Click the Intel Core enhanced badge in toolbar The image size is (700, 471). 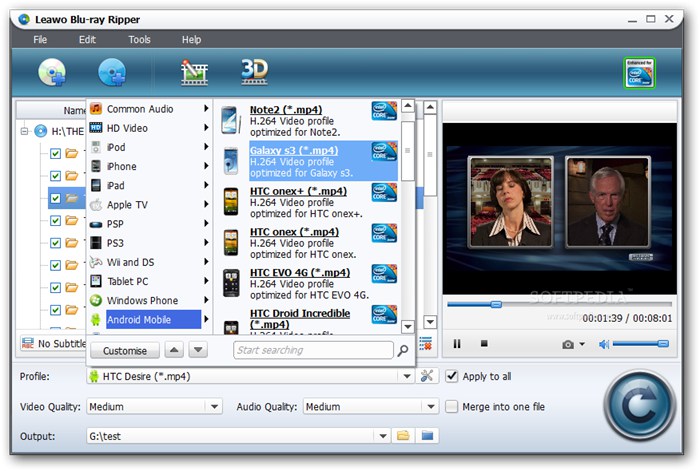tap(639, 73)
